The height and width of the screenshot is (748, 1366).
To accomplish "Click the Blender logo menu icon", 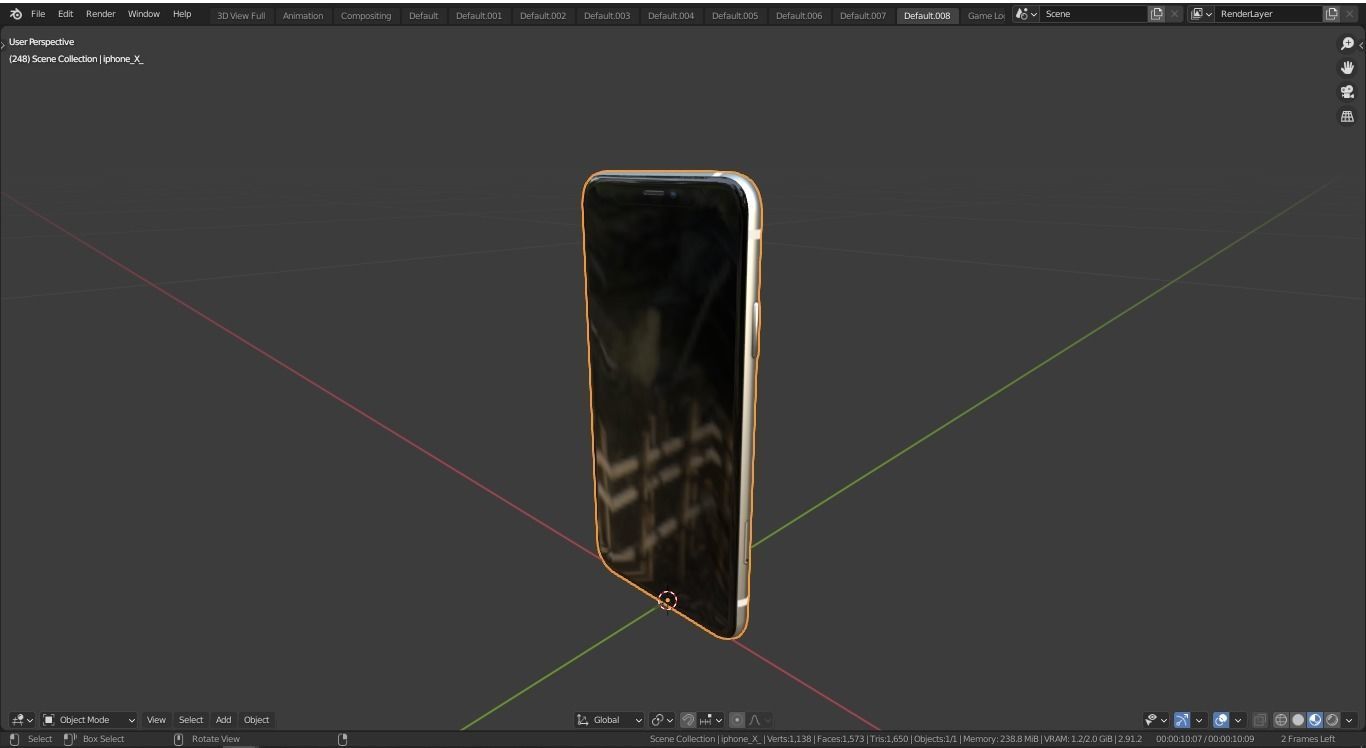I will click(15, 14).
